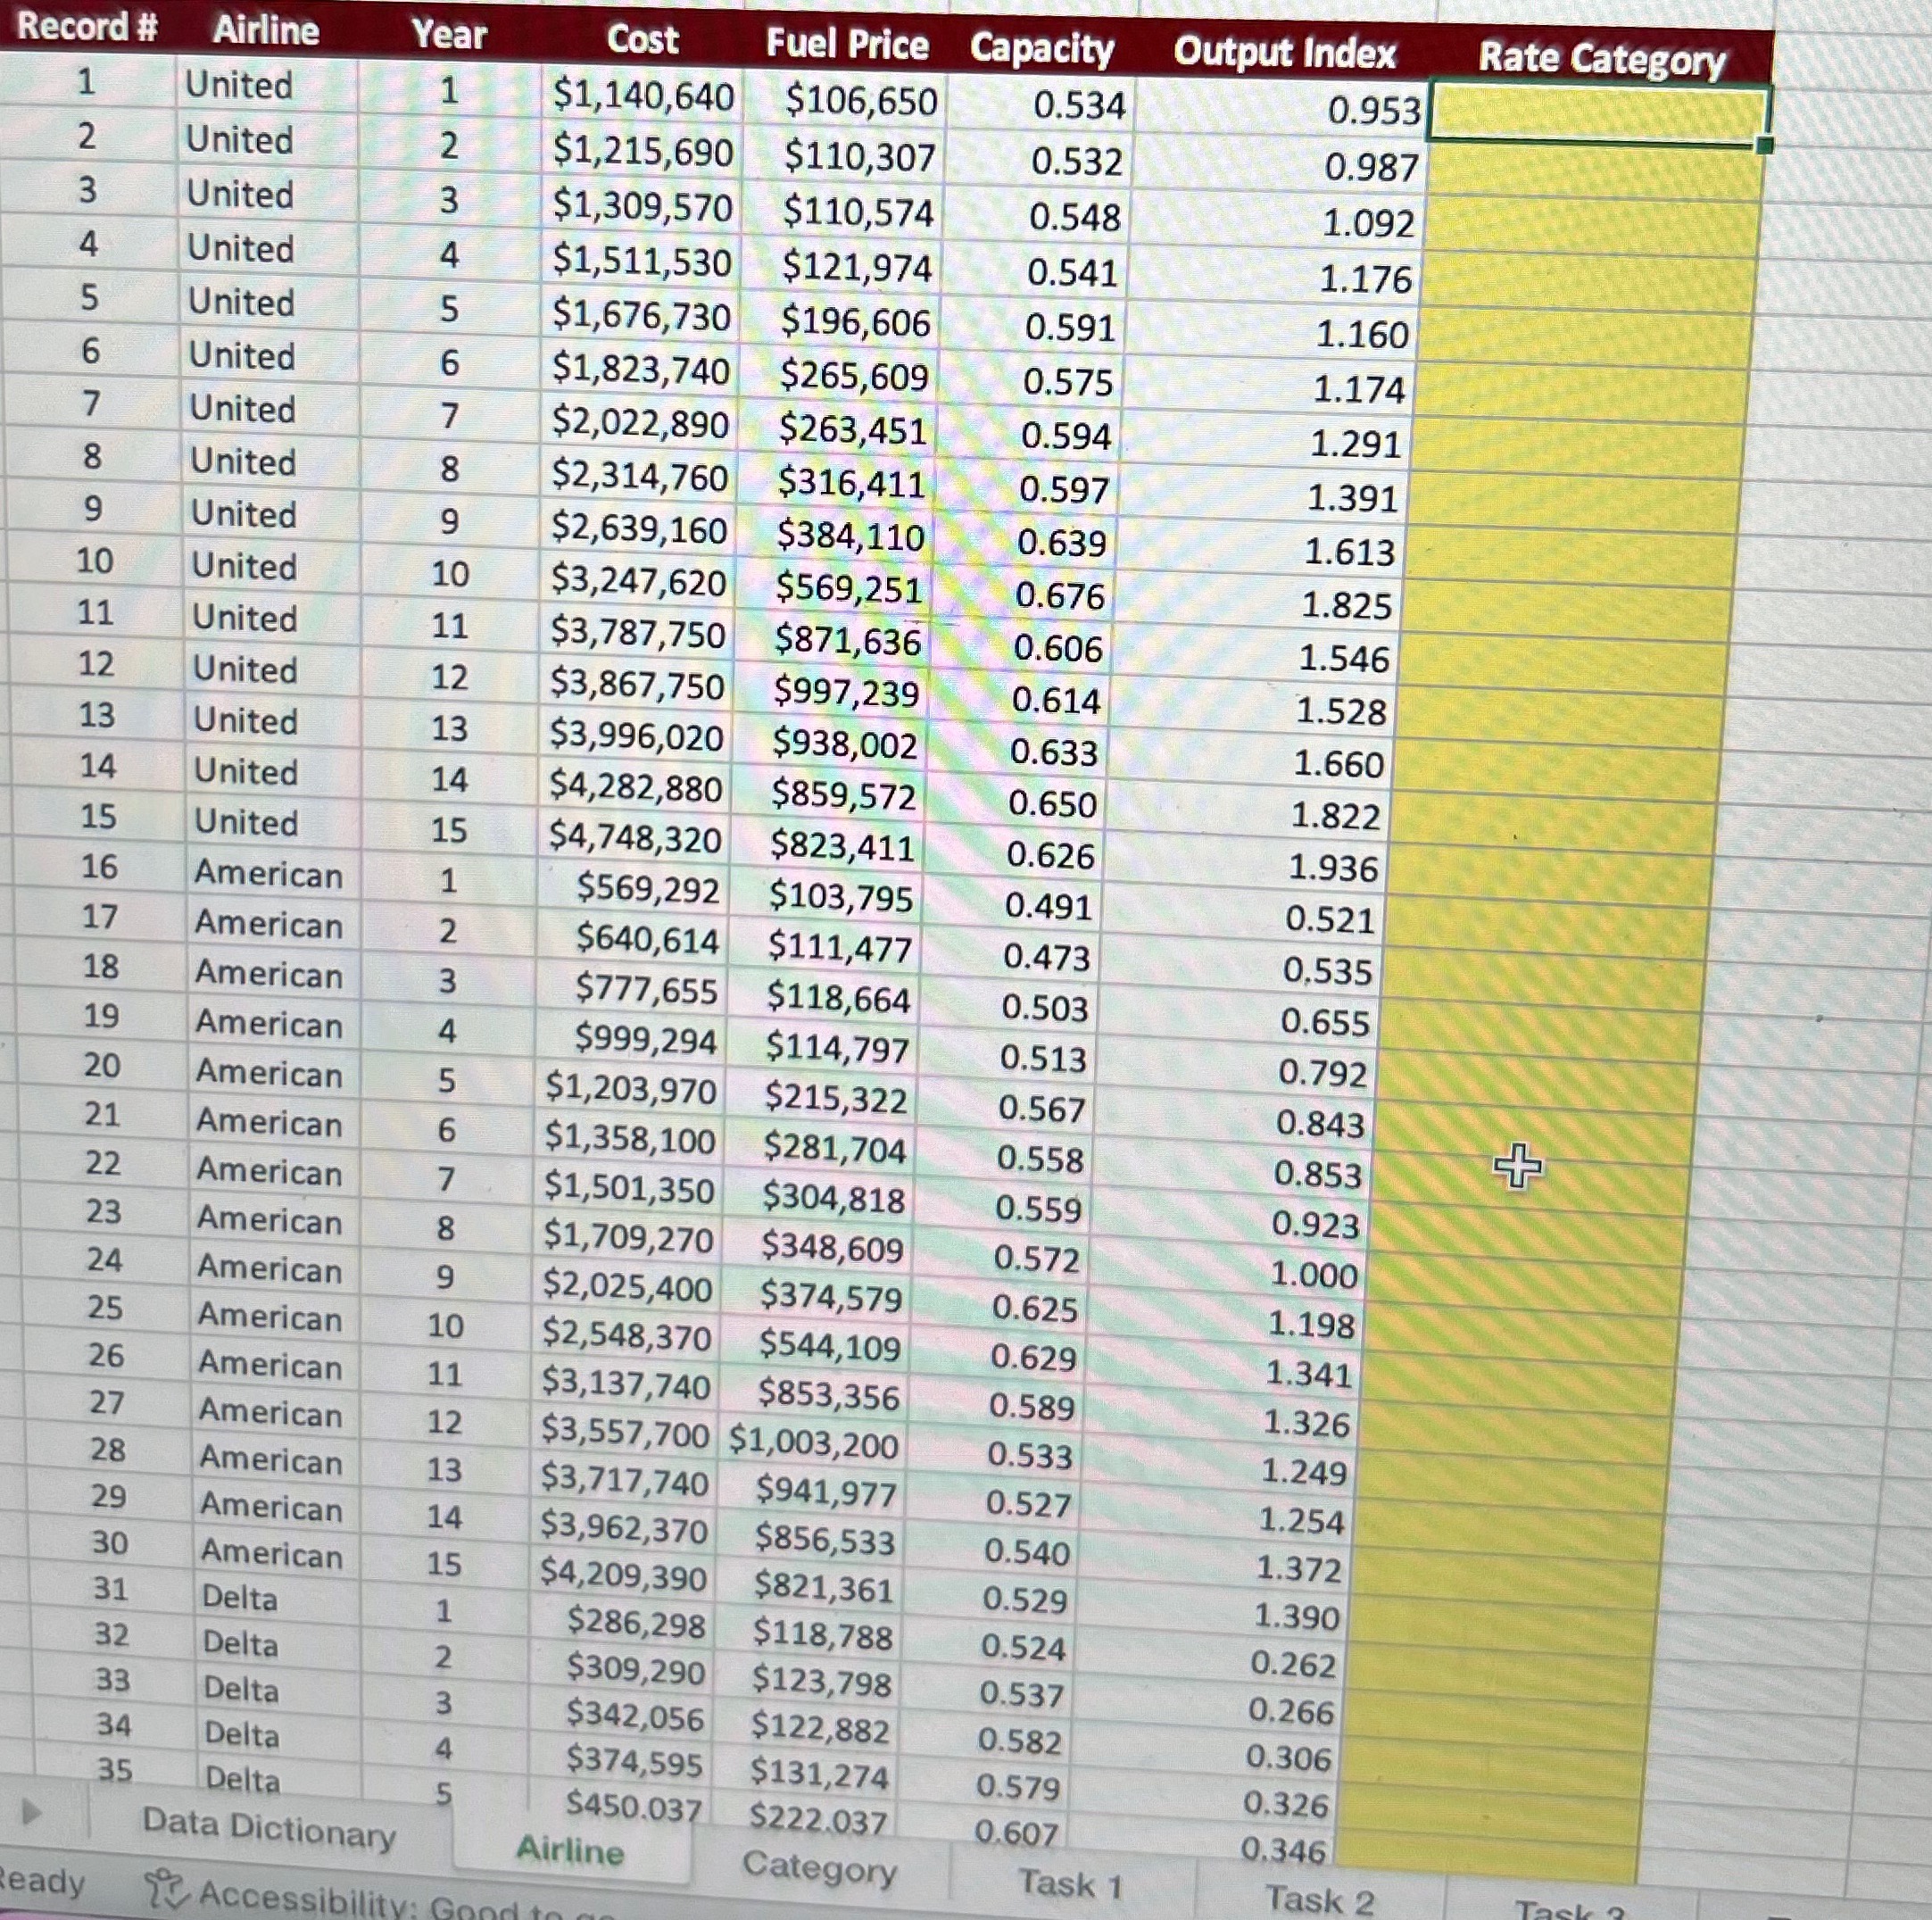Select the empty Rate Category cell for record 1
Viewport: 1932px width, 1920px height.
pyautogui.click(x=1598, y=113)
